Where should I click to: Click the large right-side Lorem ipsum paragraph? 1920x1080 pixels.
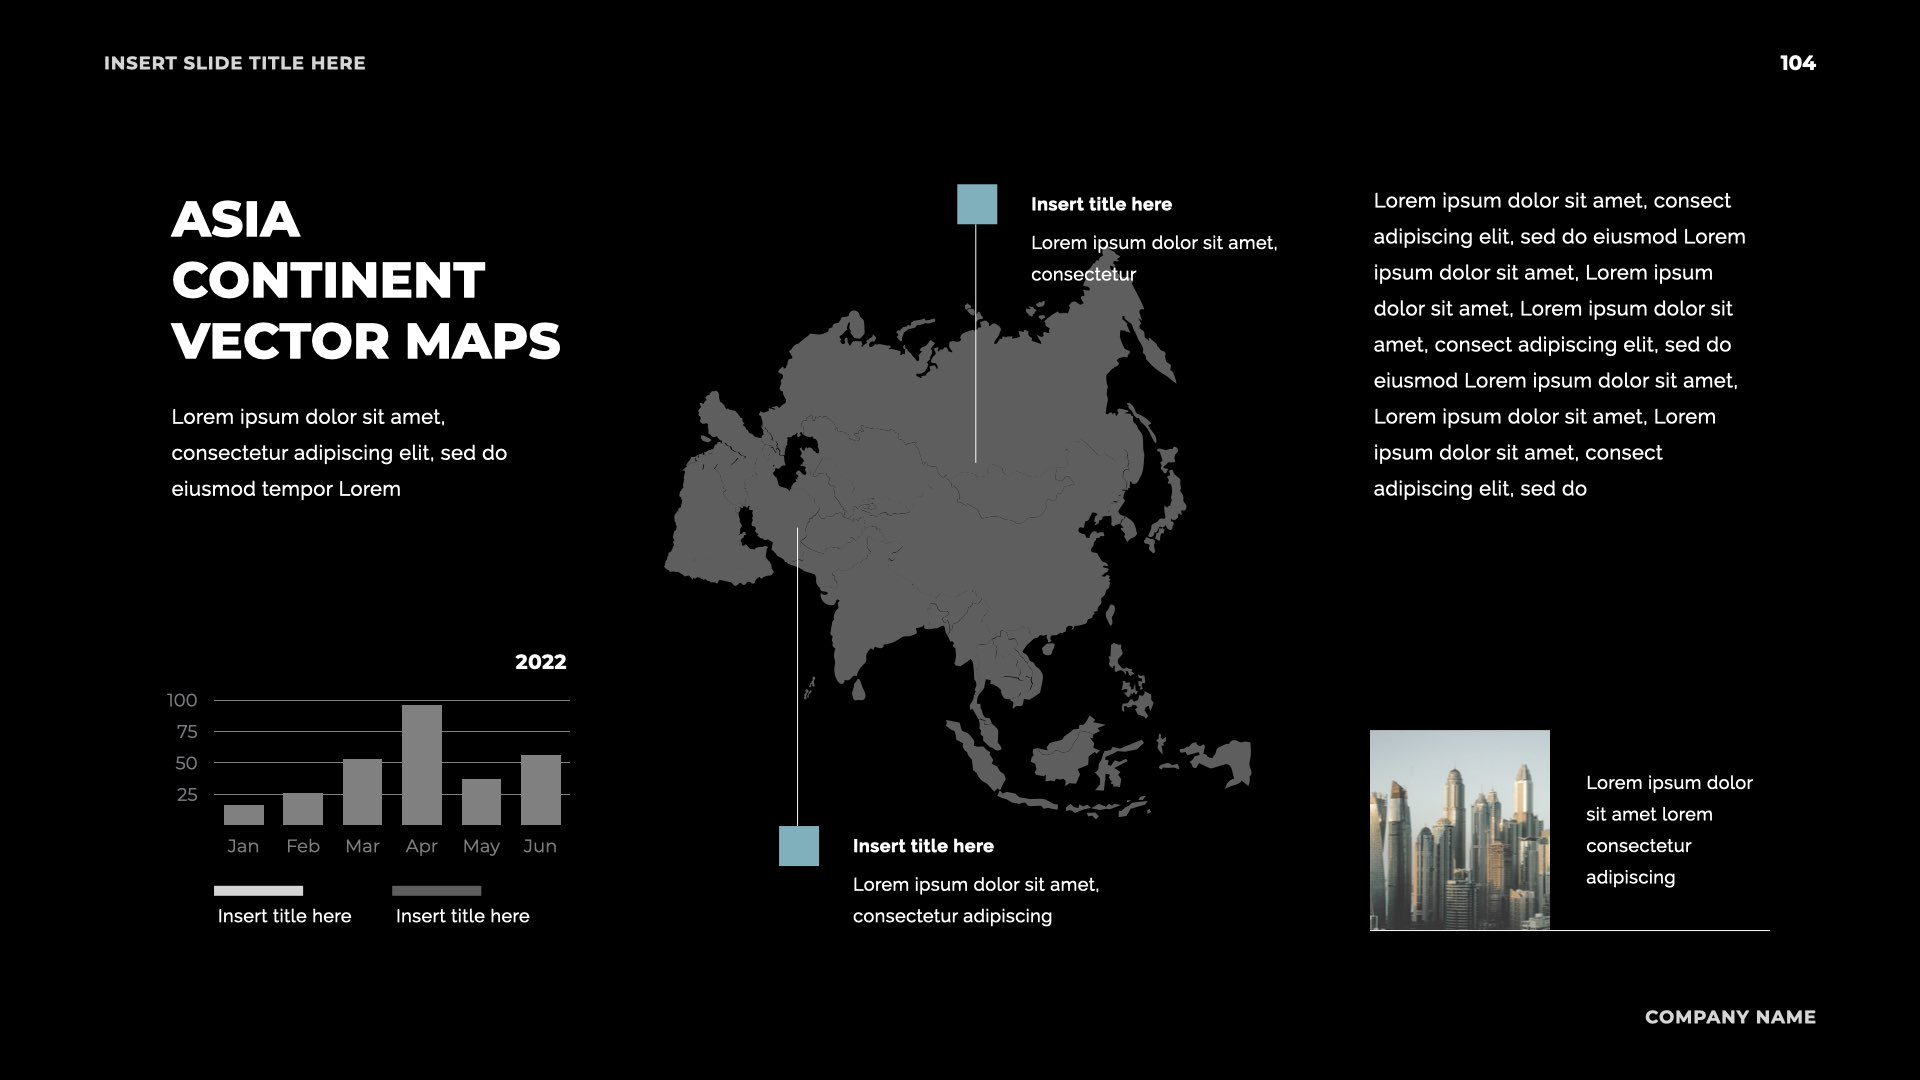pyautogui.click(x=1558, y=345)
